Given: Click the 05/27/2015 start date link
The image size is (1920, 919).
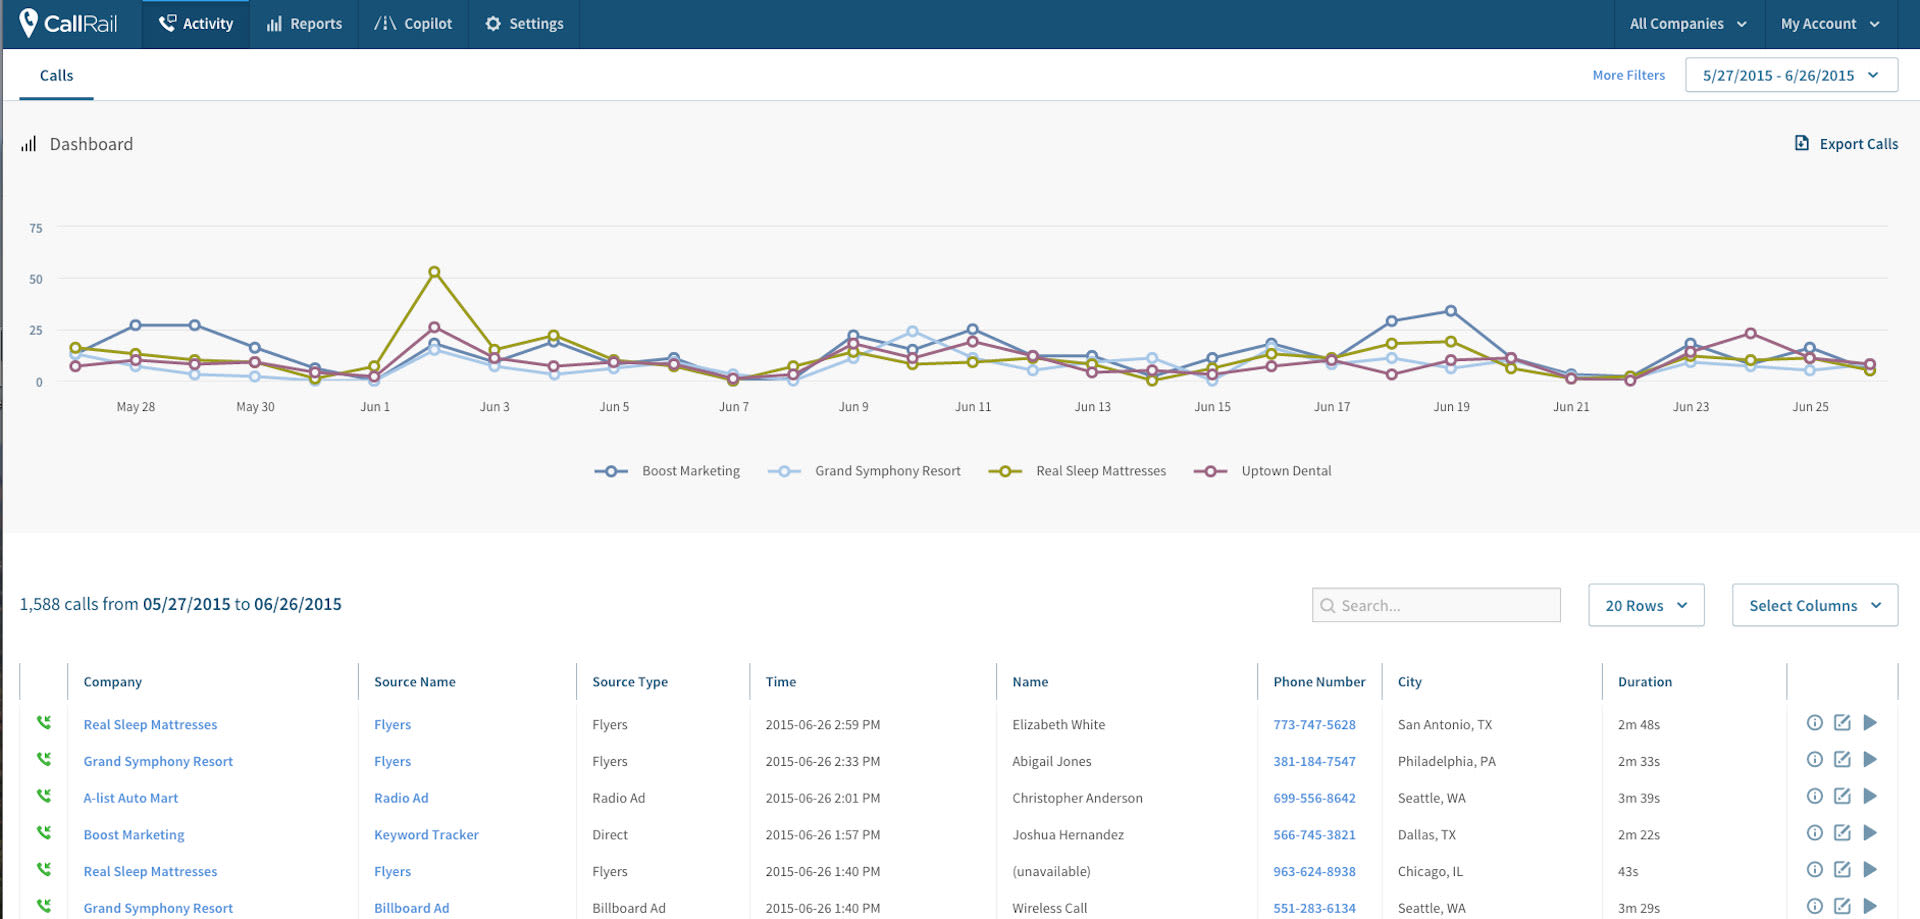Looking at the screenshot, I should [x=186, y=604].
